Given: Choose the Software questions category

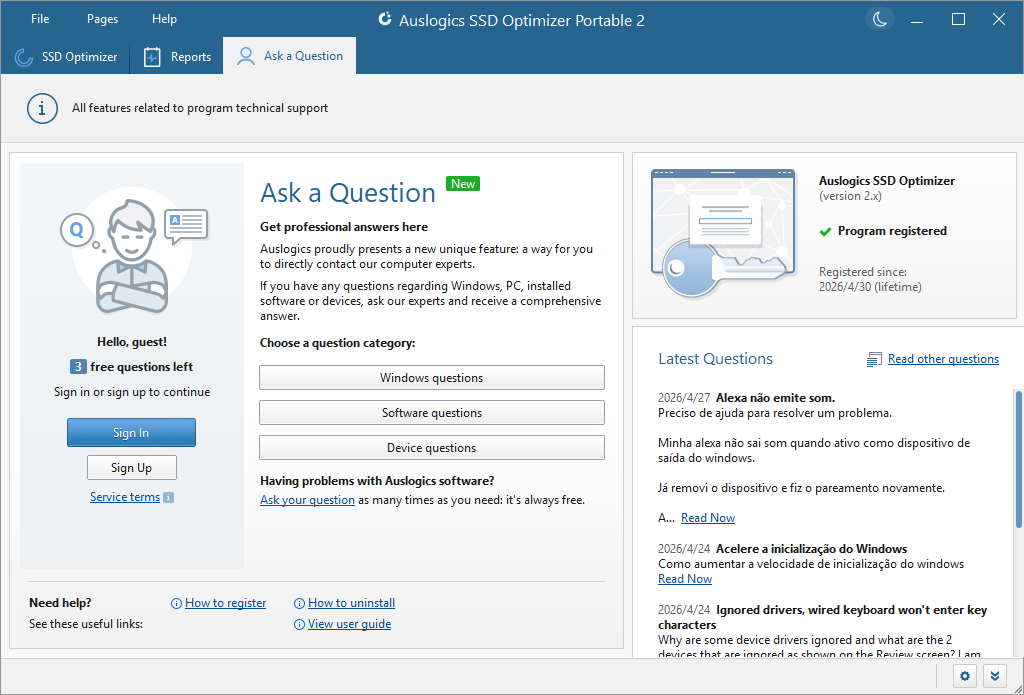Looking at the screenshot, I should (432, 412).
